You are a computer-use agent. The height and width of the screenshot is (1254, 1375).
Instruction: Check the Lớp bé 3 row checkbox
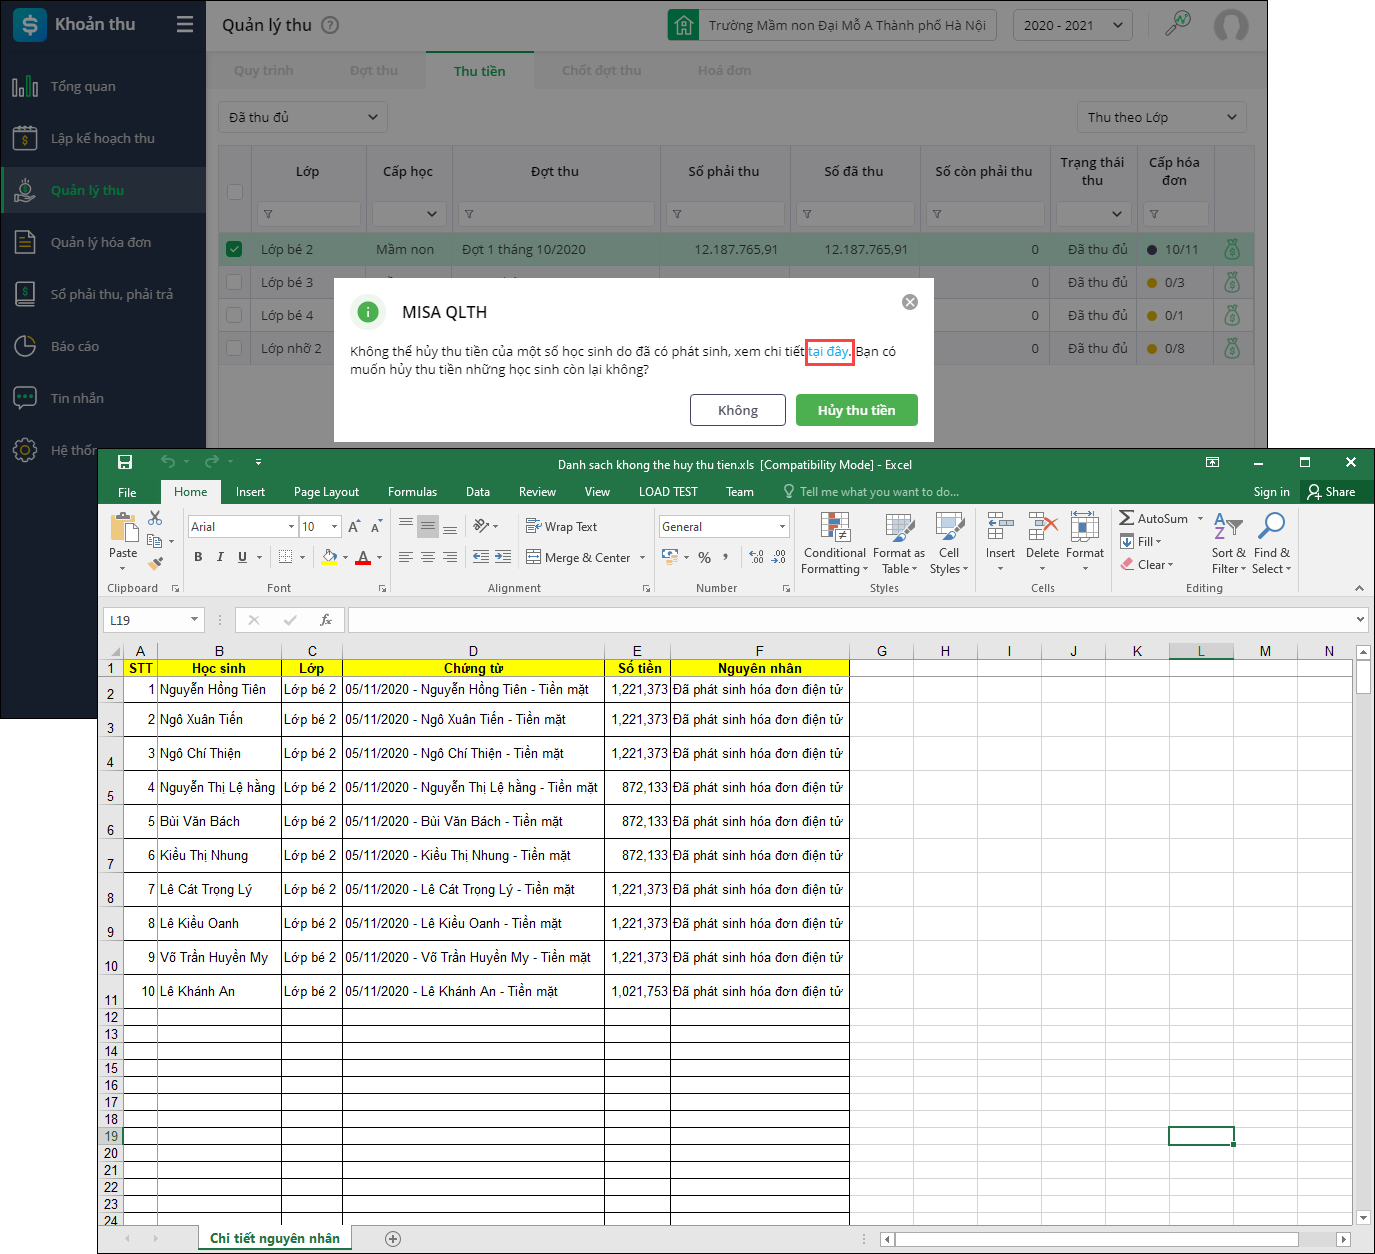(x=234, y=283)
